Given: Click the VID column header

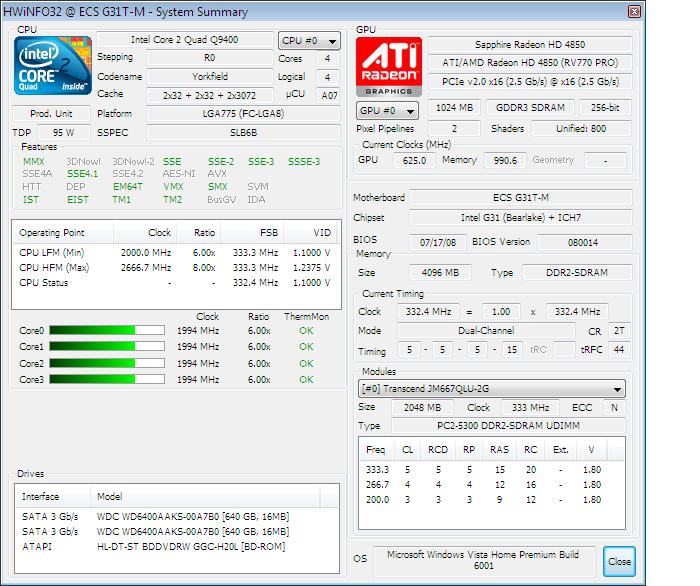Looking at the screenshot, I should 311,233.
